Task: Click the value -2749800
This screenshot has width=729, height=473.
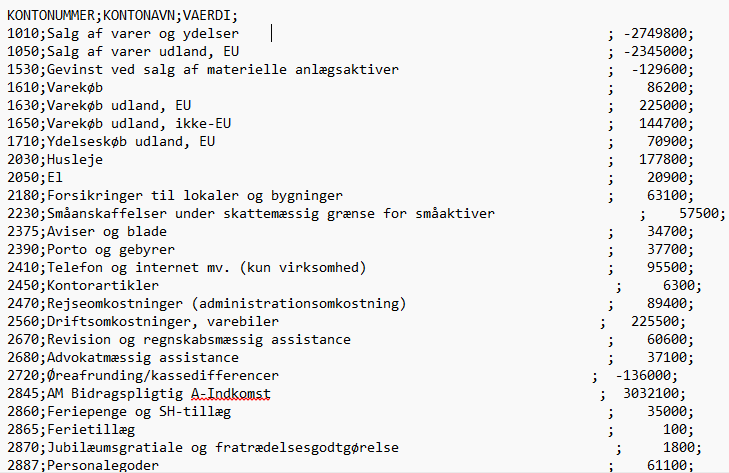Action: [655, 33]
